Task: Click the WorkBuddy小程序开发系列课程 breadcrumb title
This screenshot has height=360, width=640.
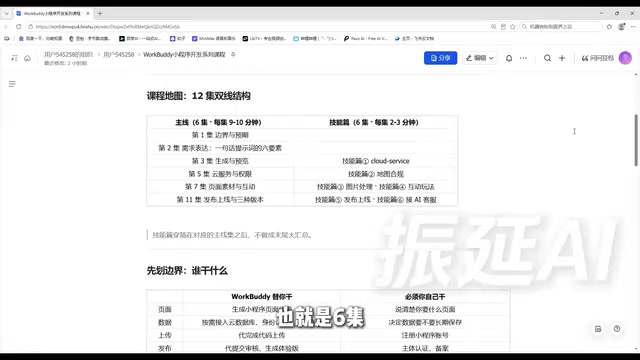Action: point(184,54)
